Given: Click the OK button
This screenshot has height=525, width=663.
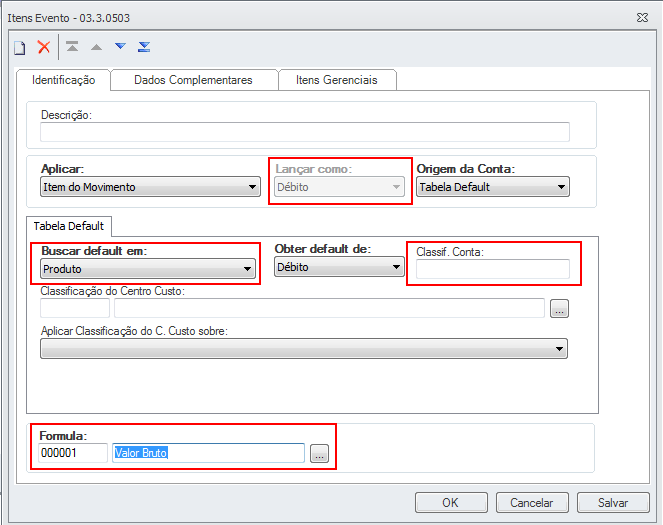Looking at the screenshot, I should click(451, 503).
